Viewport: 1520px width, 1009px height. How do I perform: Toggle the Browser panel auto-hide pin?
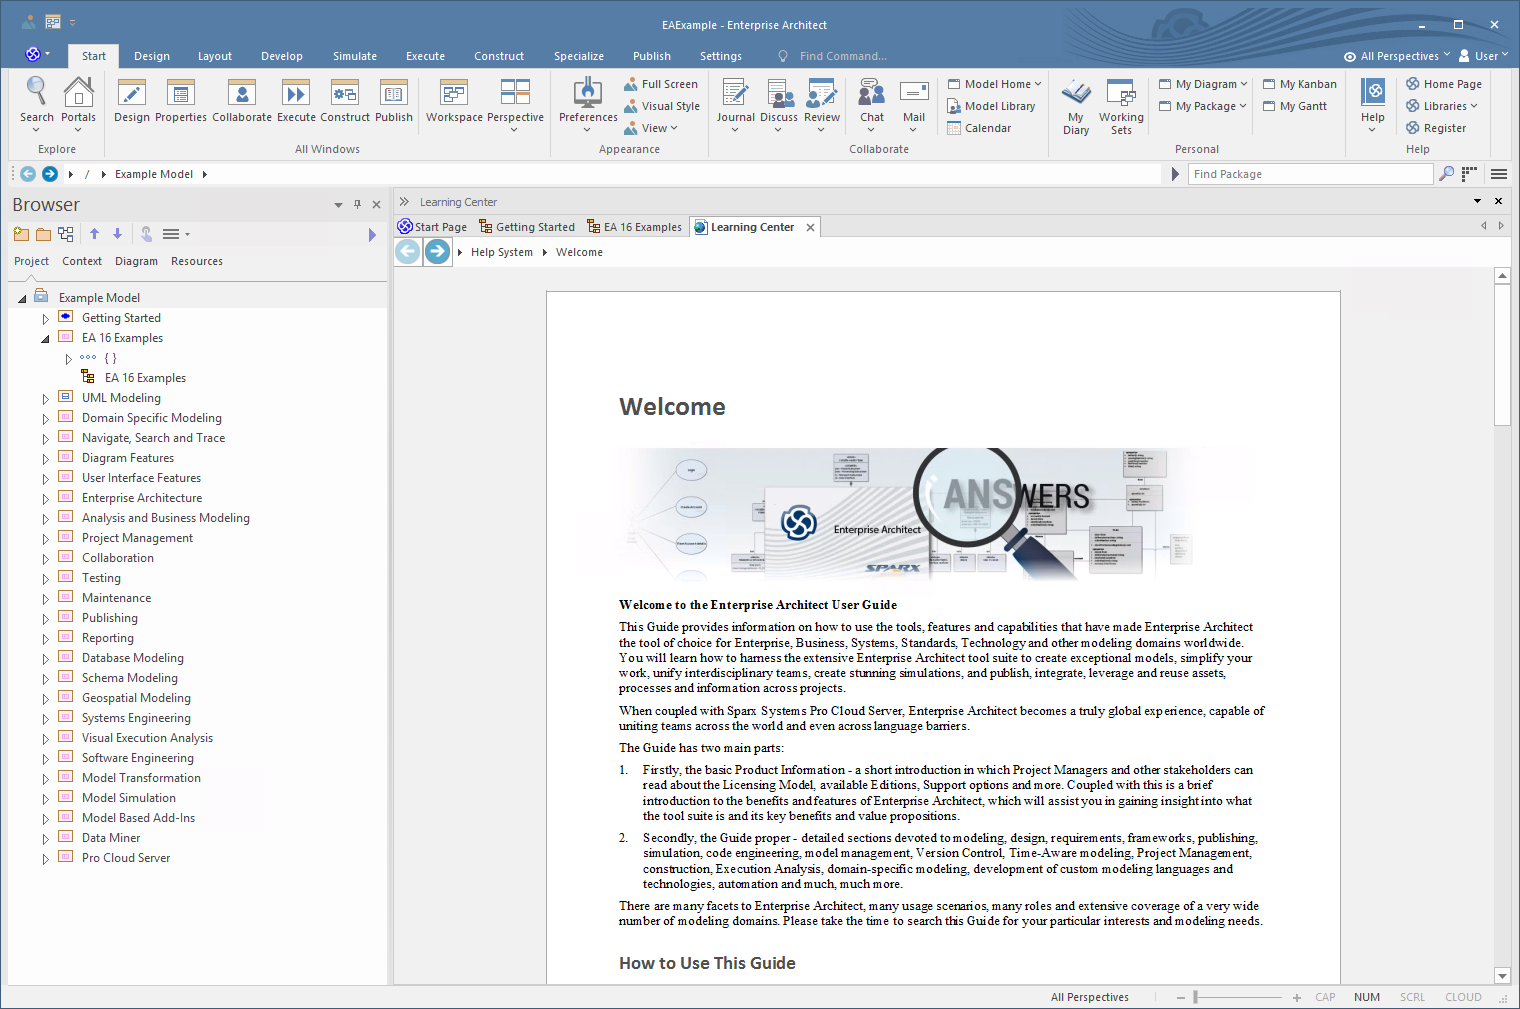[357, 204]
